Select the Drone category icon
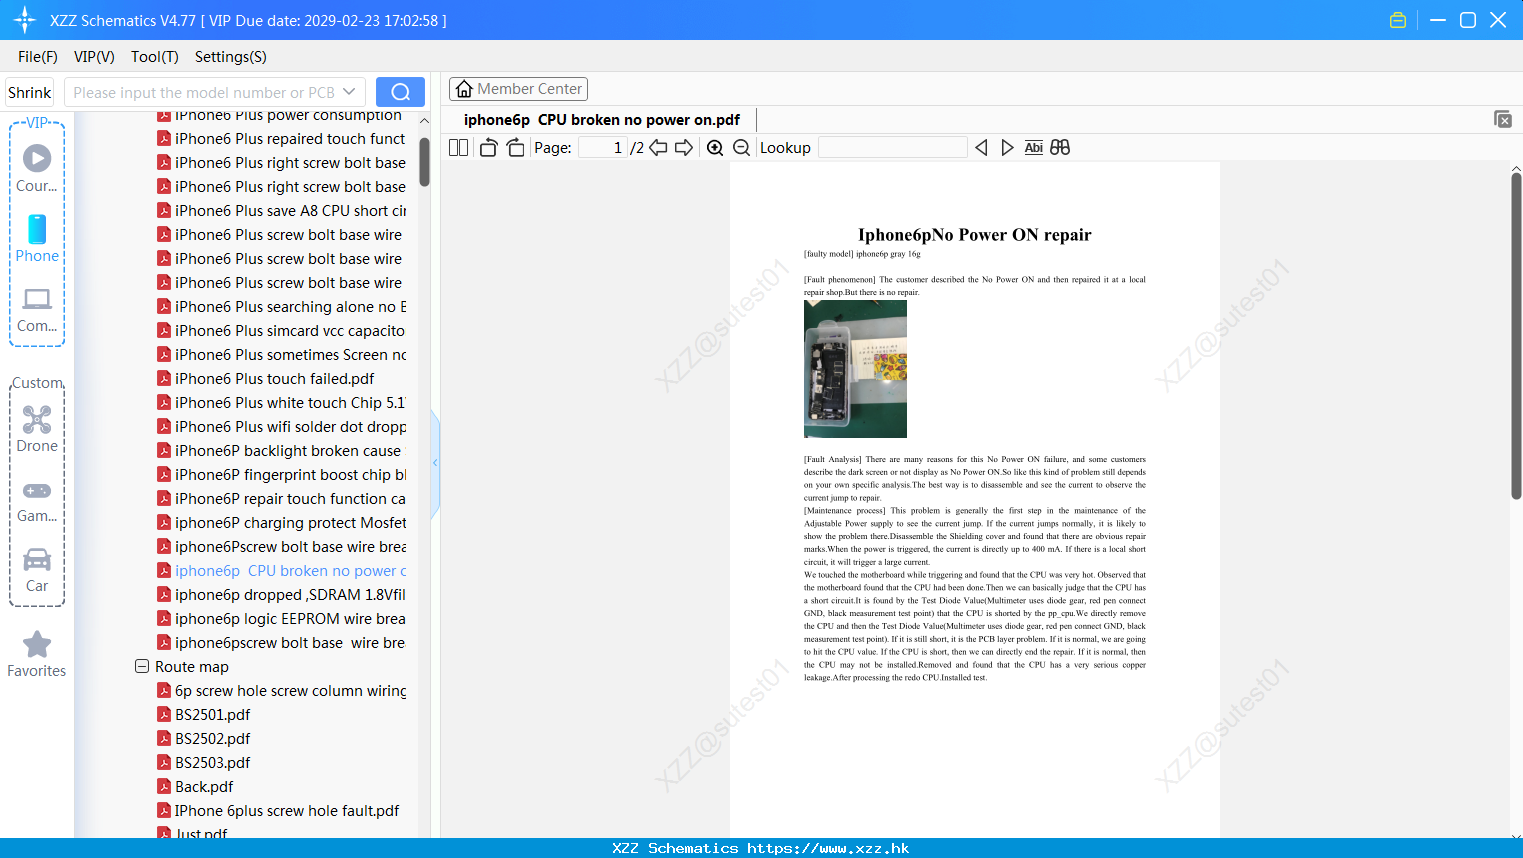The image size is (1523, 858). (x=37, y=429)
